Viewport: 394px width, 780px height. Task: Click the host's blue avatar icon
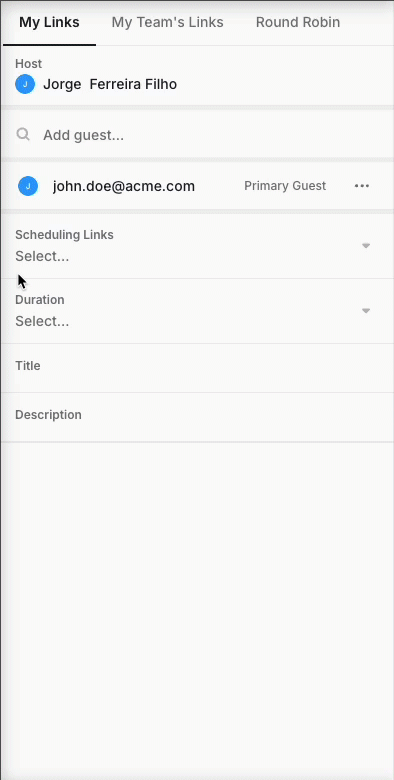click(25, 84)
